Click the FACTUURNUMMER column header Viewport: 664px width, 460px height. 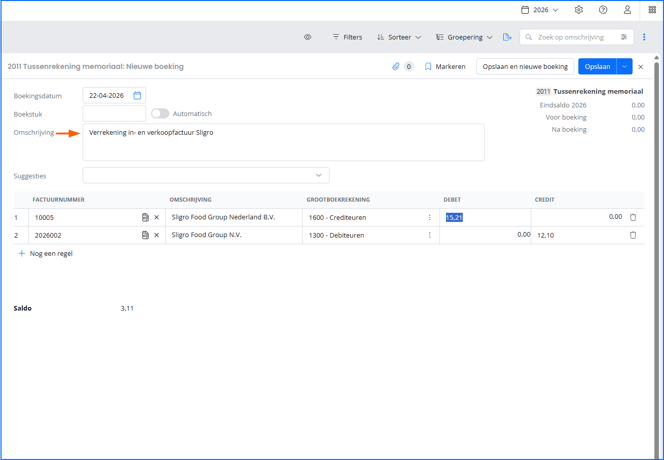(58, 200)
